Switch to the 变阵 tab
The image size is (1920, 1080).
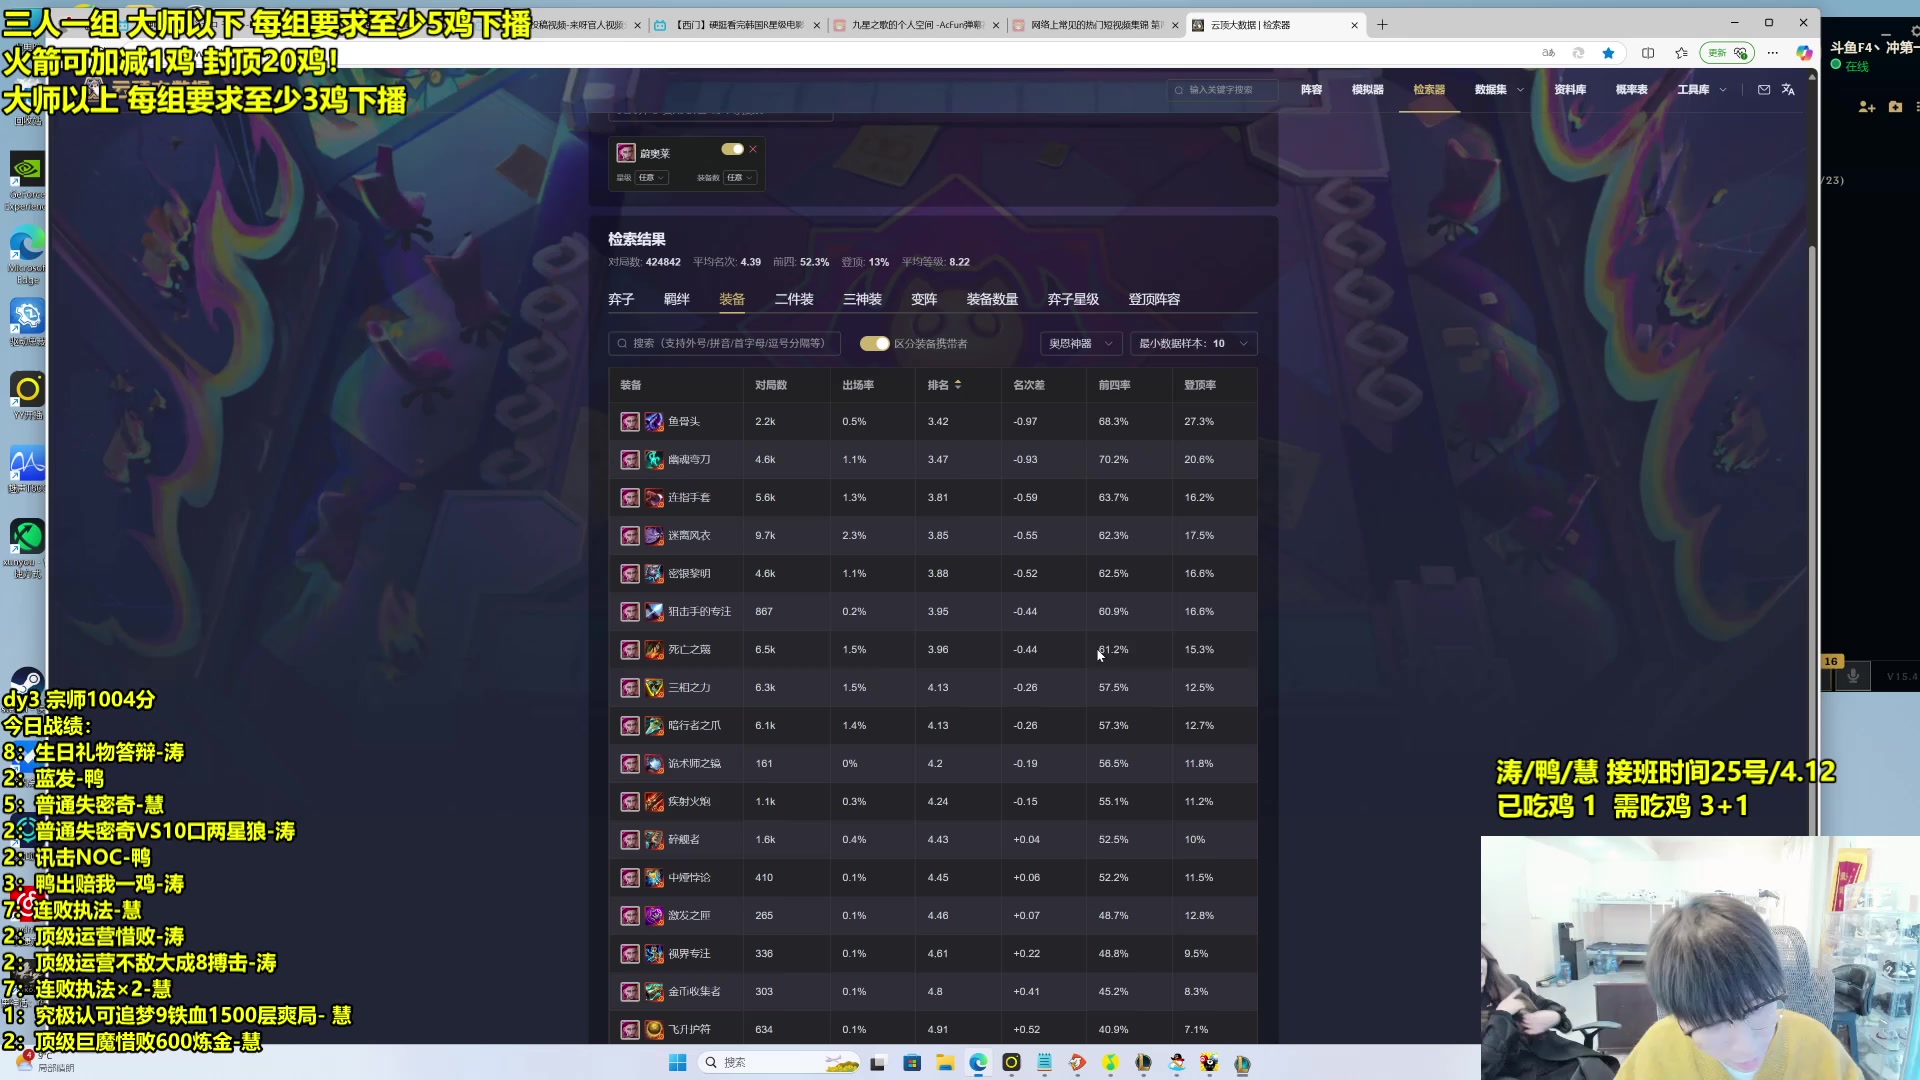tap(924, 300)
